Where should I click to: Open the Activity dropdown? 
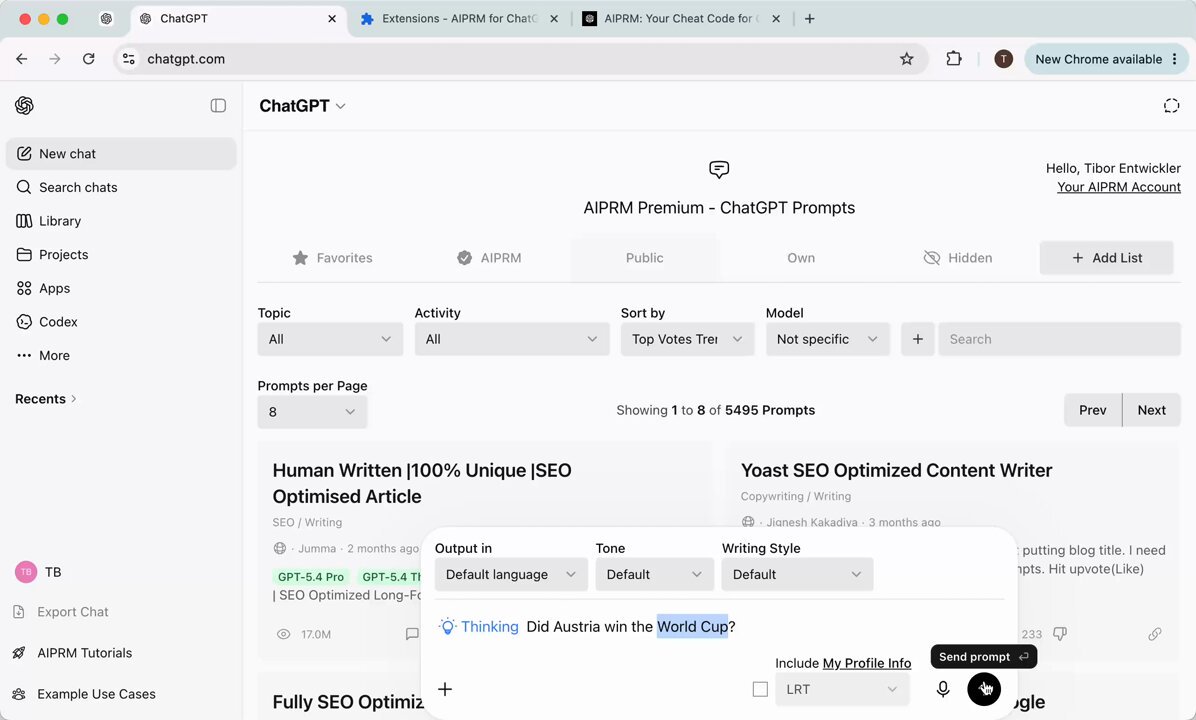(512, 339)
